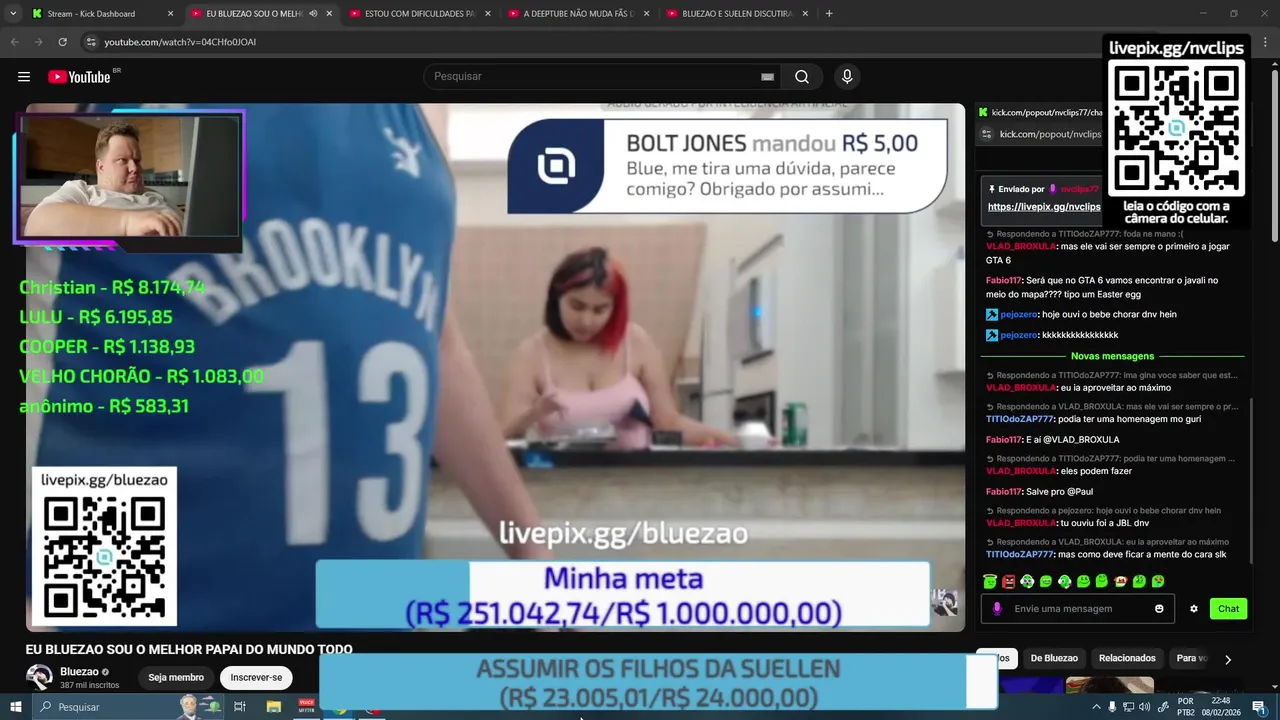Image resolution: width=1280 pixels, height=720 pixels.
Task: Open the volume control in system tray
Action: [1144, 707]
